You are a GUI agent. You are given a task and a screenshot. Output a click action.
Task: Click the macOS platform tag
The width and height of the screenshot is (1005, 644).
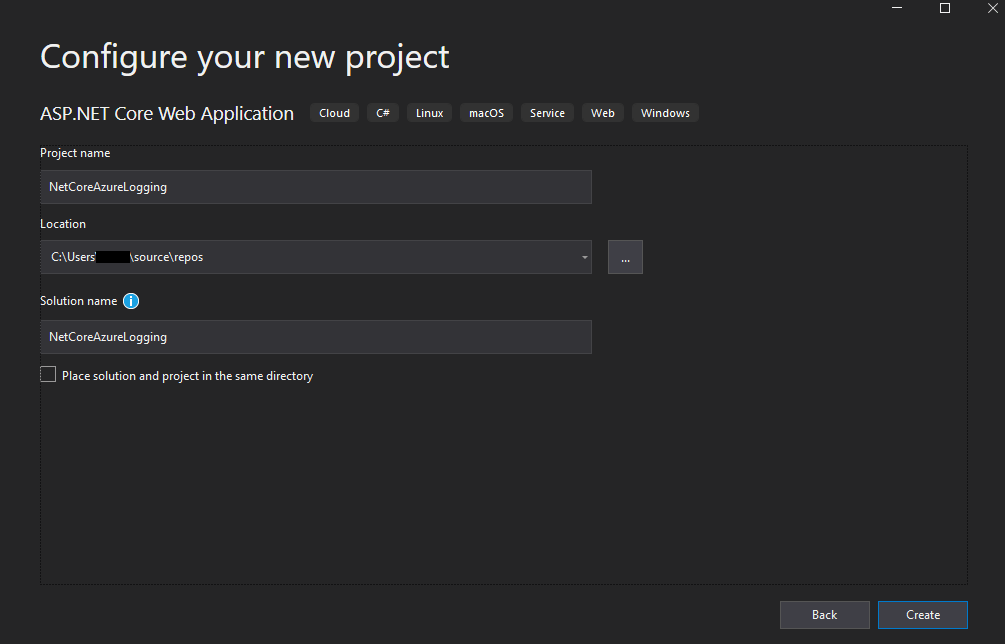coord(486,113)
